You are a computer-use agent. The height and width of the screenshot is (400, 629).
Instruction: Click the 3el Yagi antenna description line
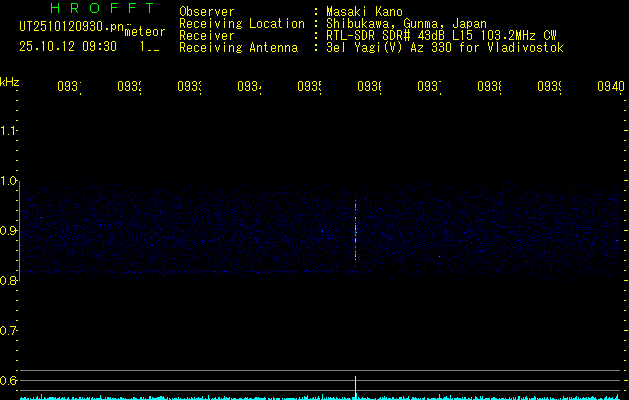[x=445, y=48]
